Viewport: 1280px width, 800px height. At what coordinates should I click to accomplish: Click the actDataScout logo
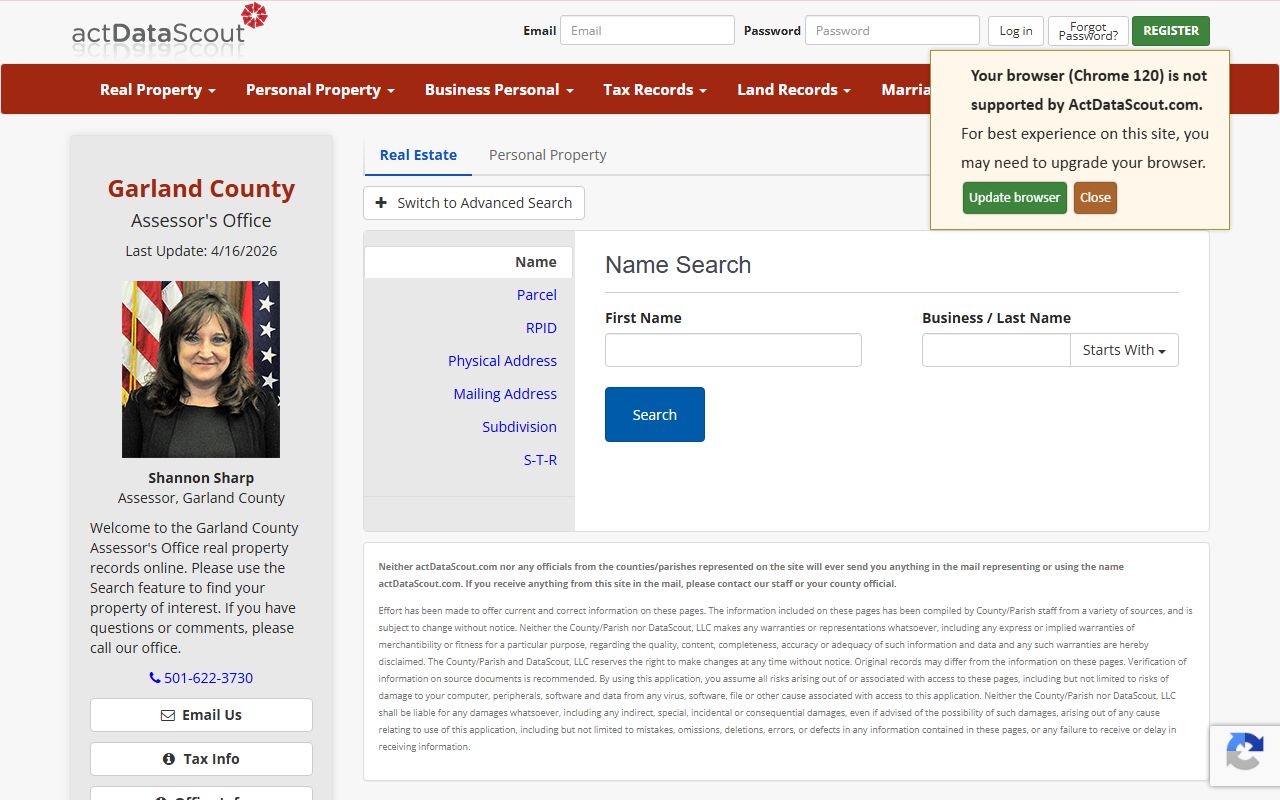coord(169,30)
